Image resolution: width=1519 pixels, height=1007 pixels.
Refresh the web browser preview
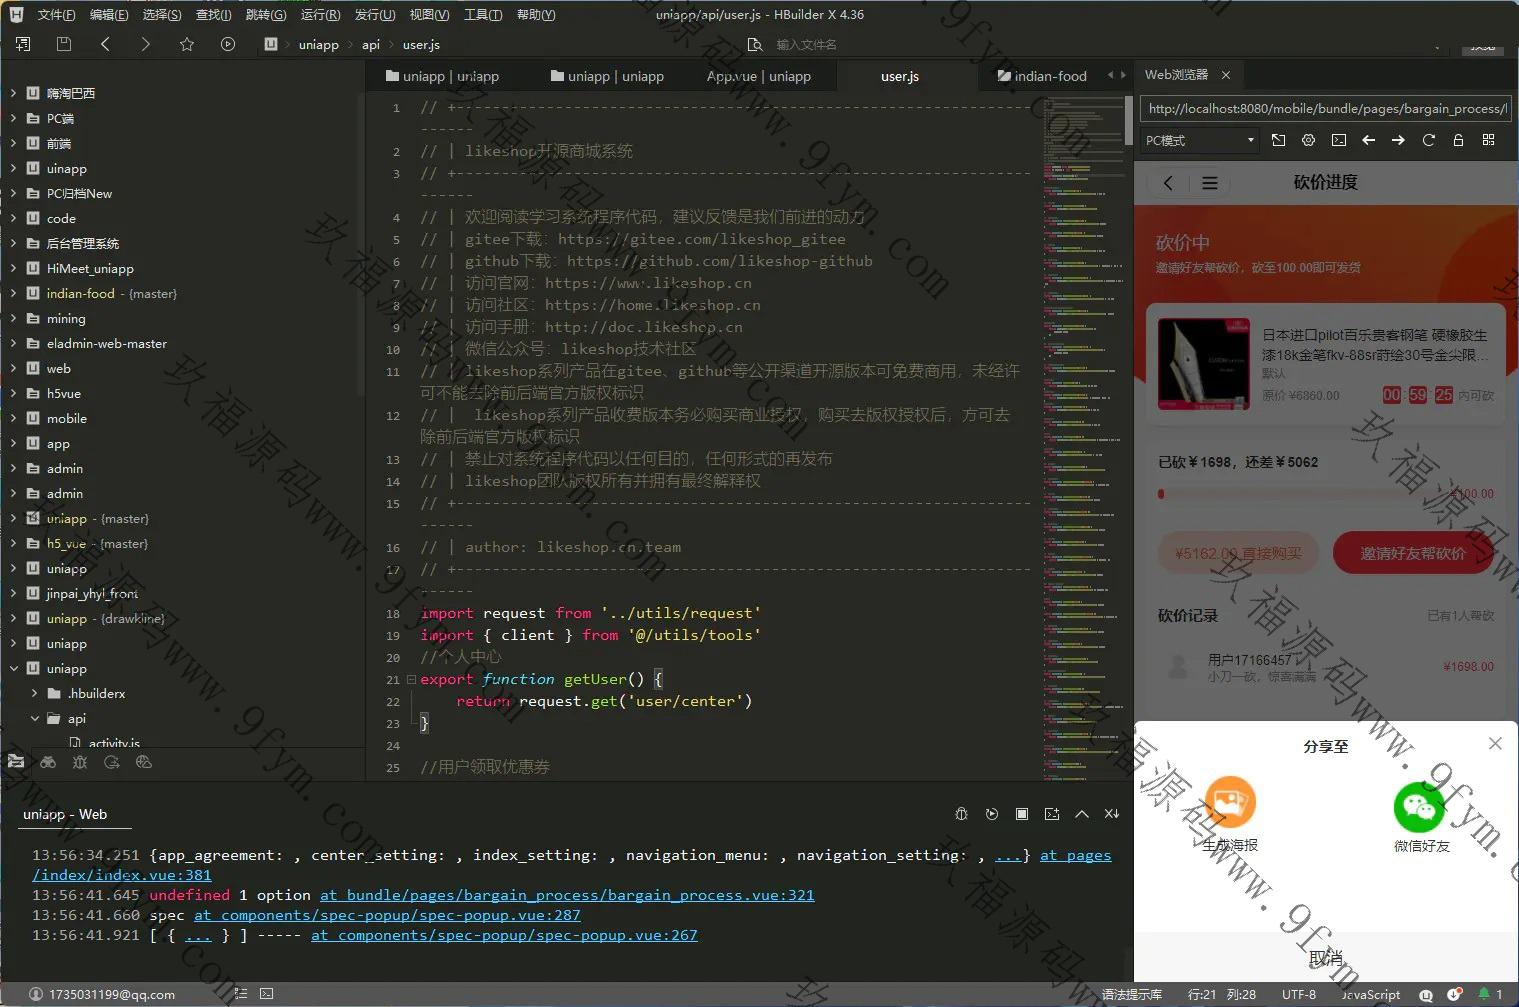point(1428,140)
